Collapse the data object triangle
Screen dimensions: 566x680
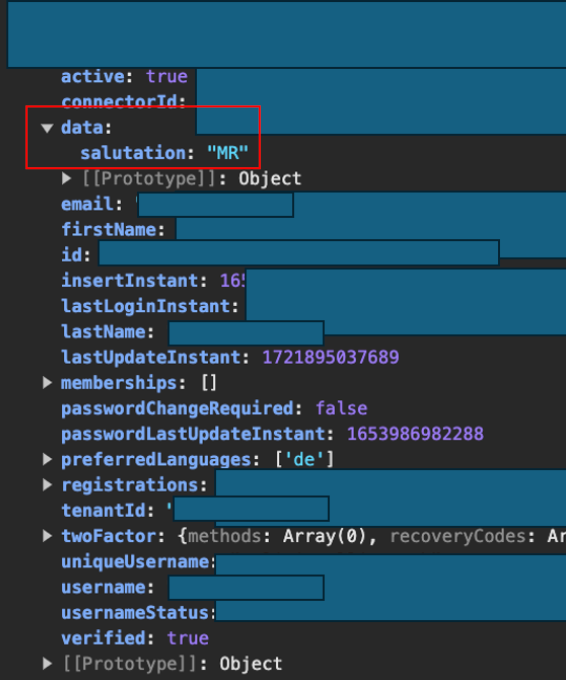[x=47, y=128]
